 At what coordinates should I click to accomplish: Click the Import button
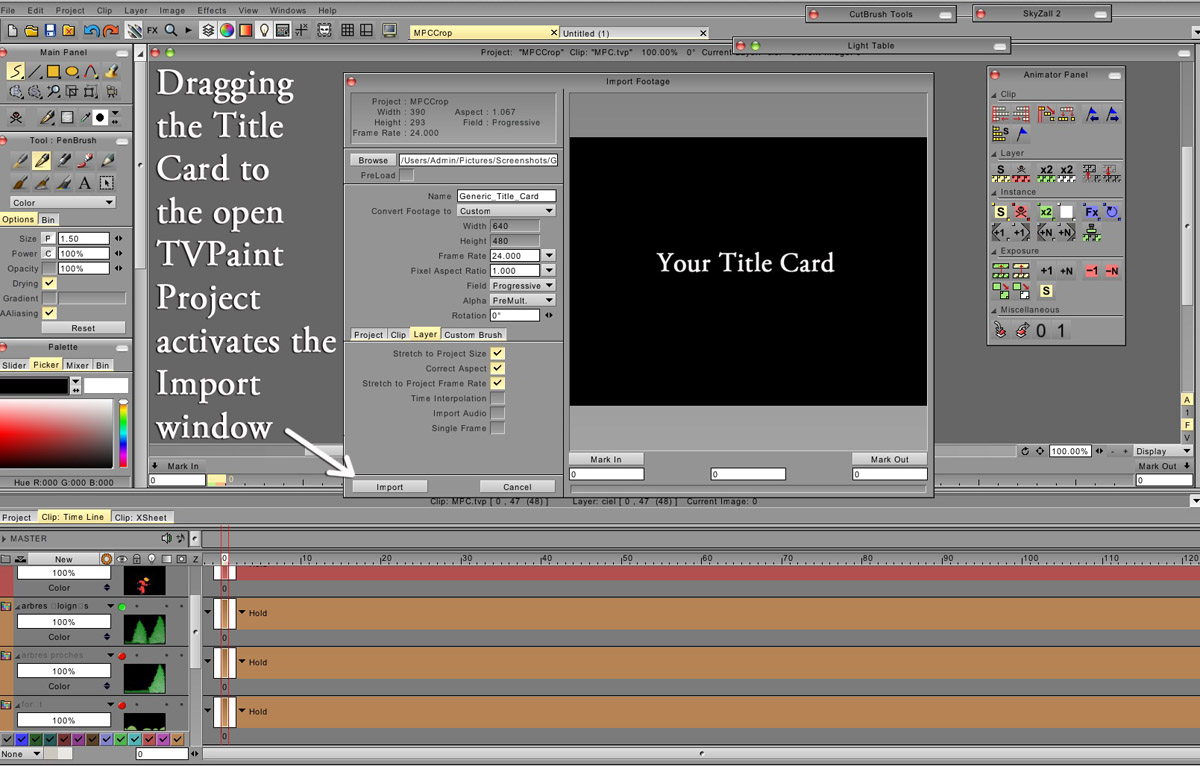(x=390, y=487)
